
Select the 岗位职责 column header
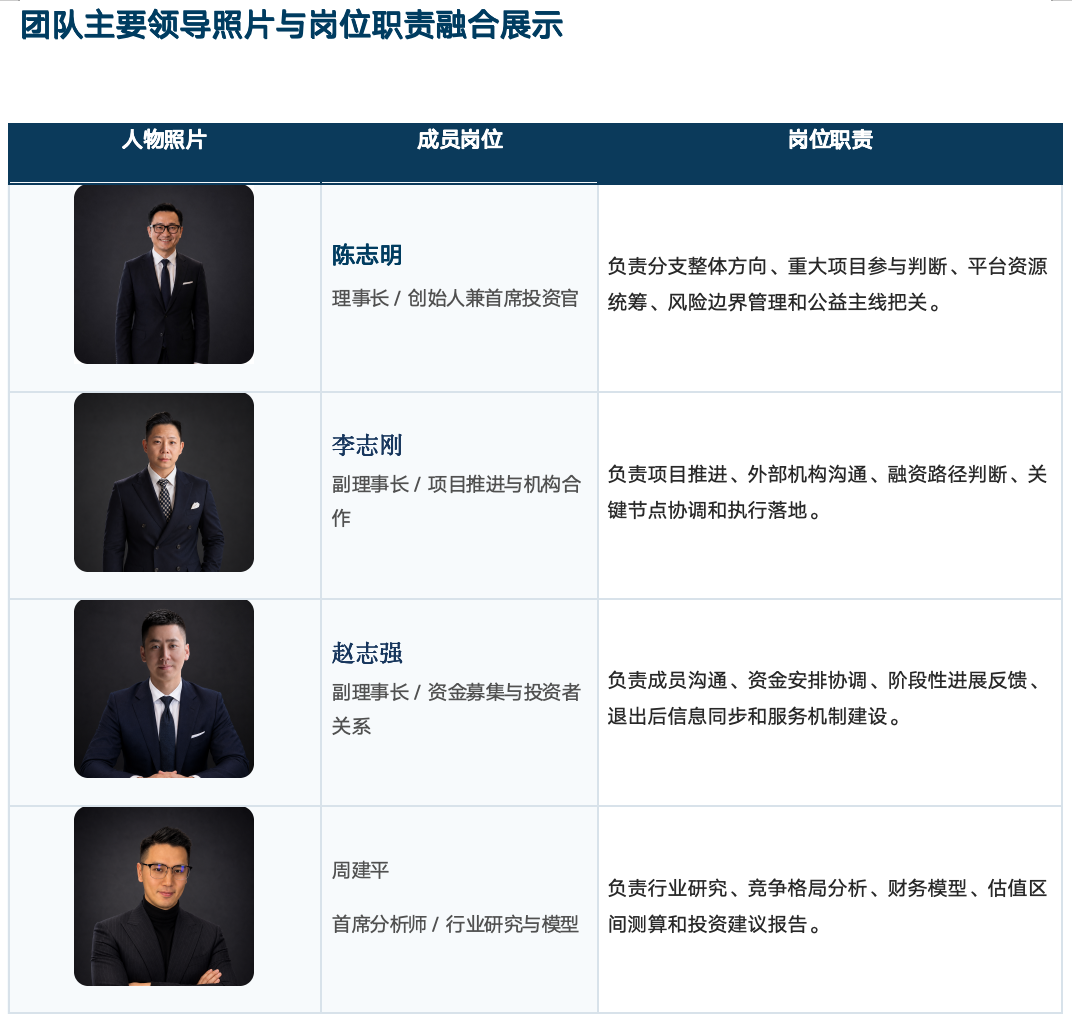tap(830, 139)
